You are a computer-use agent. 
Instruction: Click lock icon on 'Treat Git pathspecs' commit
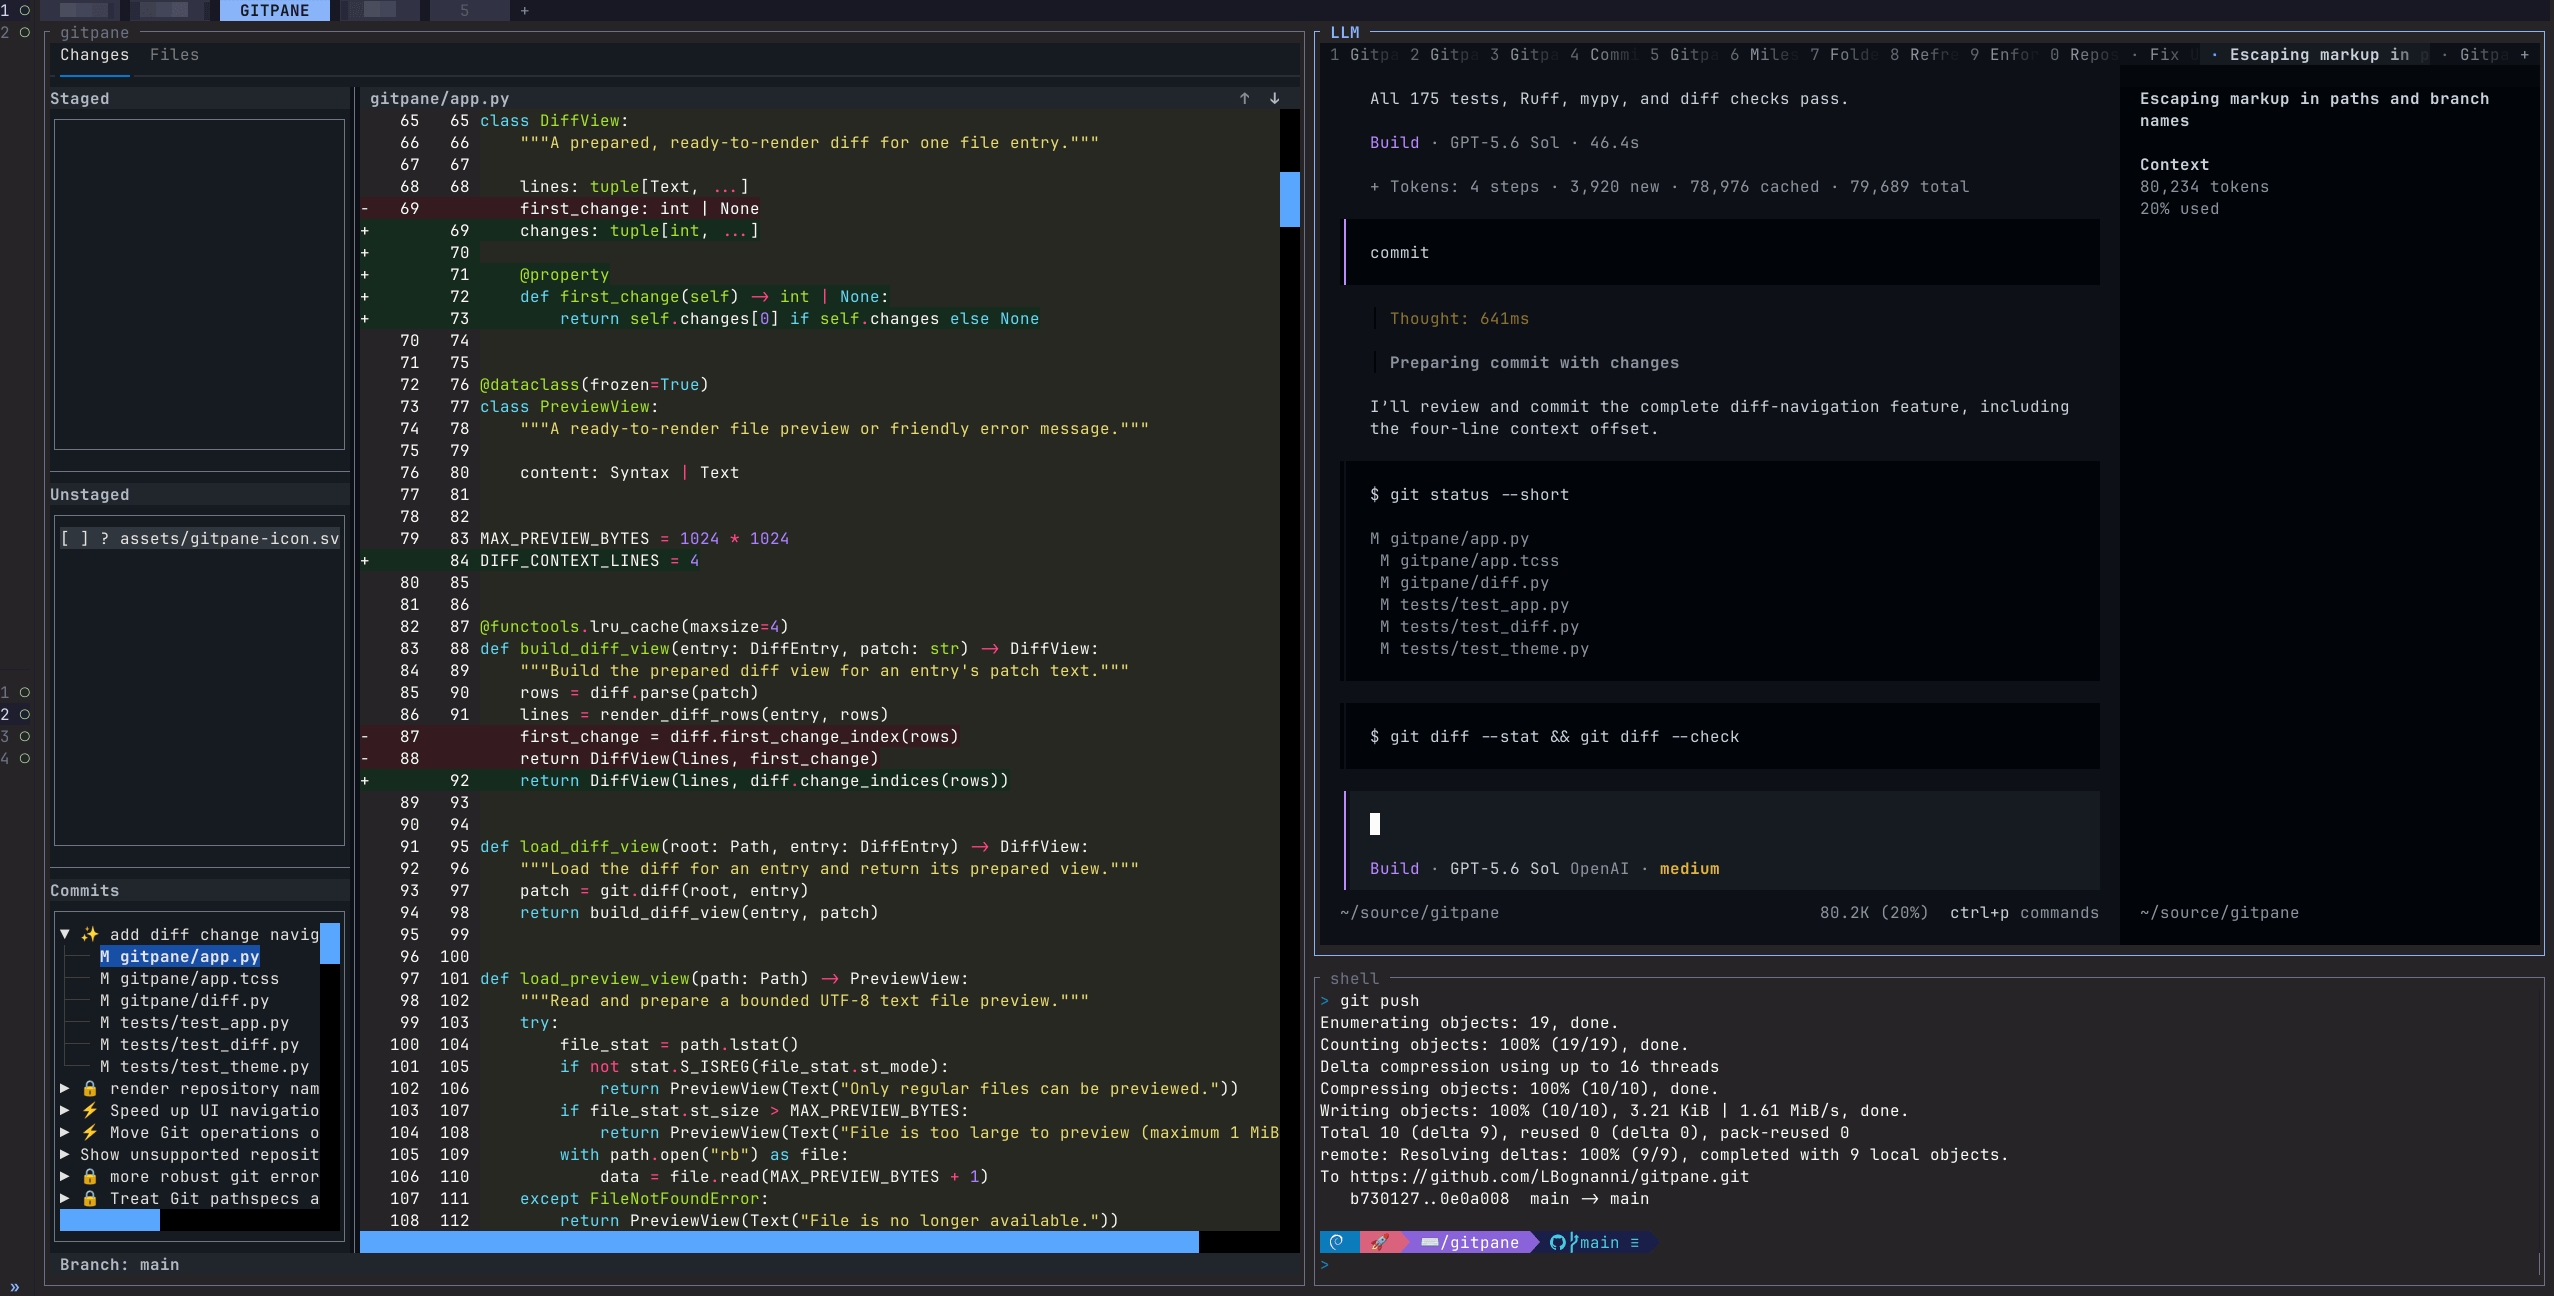(90, 1198)
